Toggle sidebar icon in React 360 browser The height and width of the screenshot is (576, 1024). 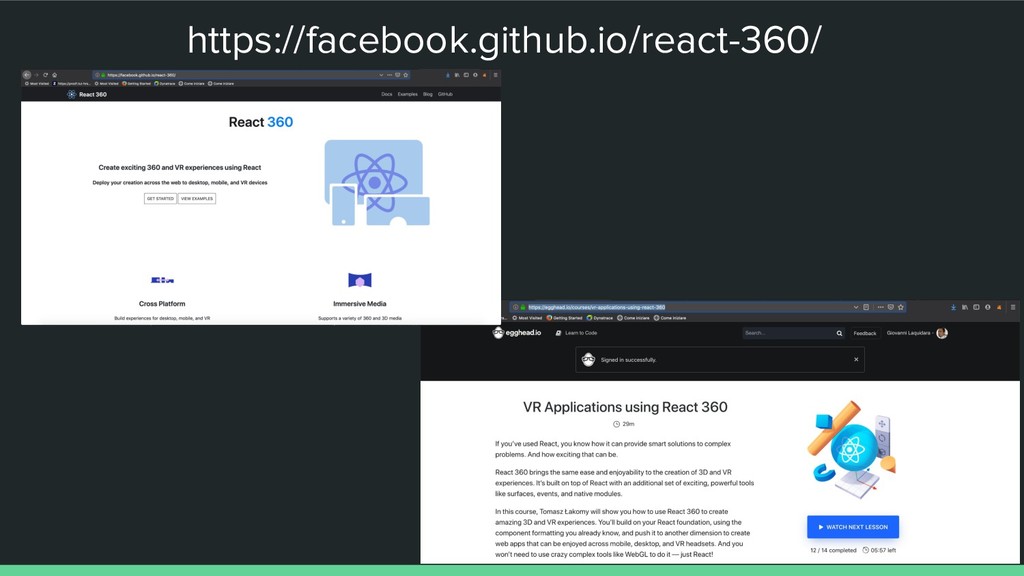point(466,75)
